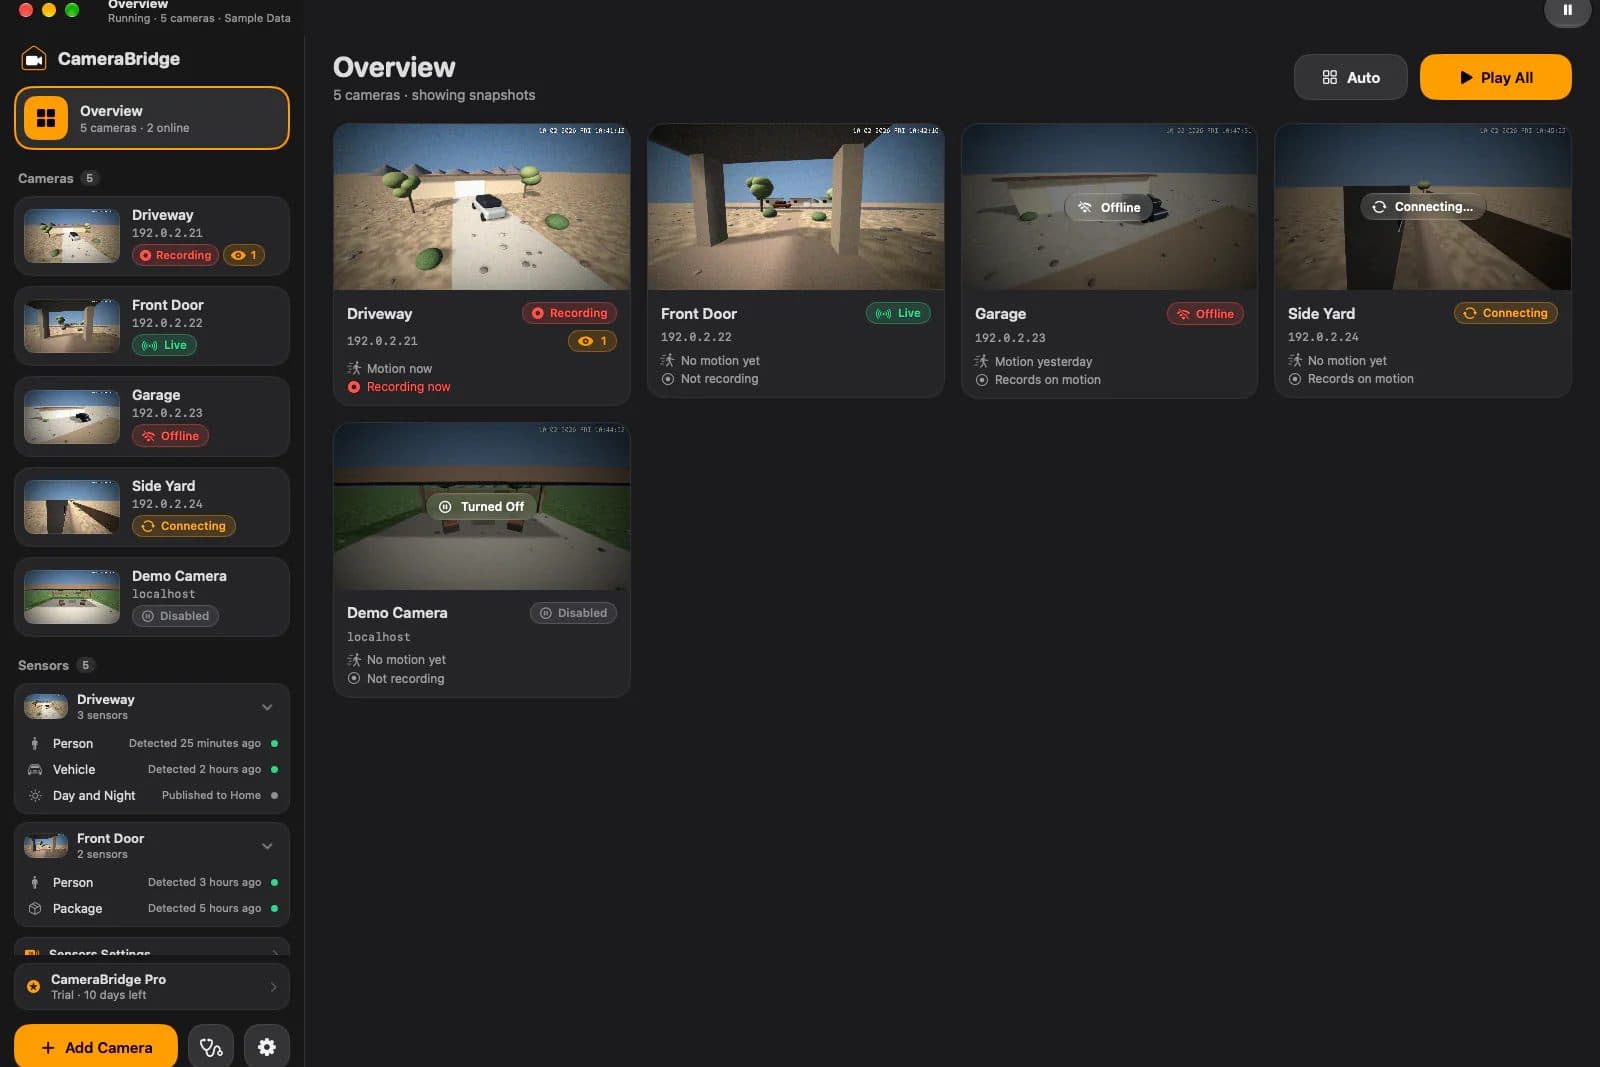Image resolution: width=1600 pixels, height=1067 pixels.
Task: Click the Play All button
Action: click(x=1495, y=77)
